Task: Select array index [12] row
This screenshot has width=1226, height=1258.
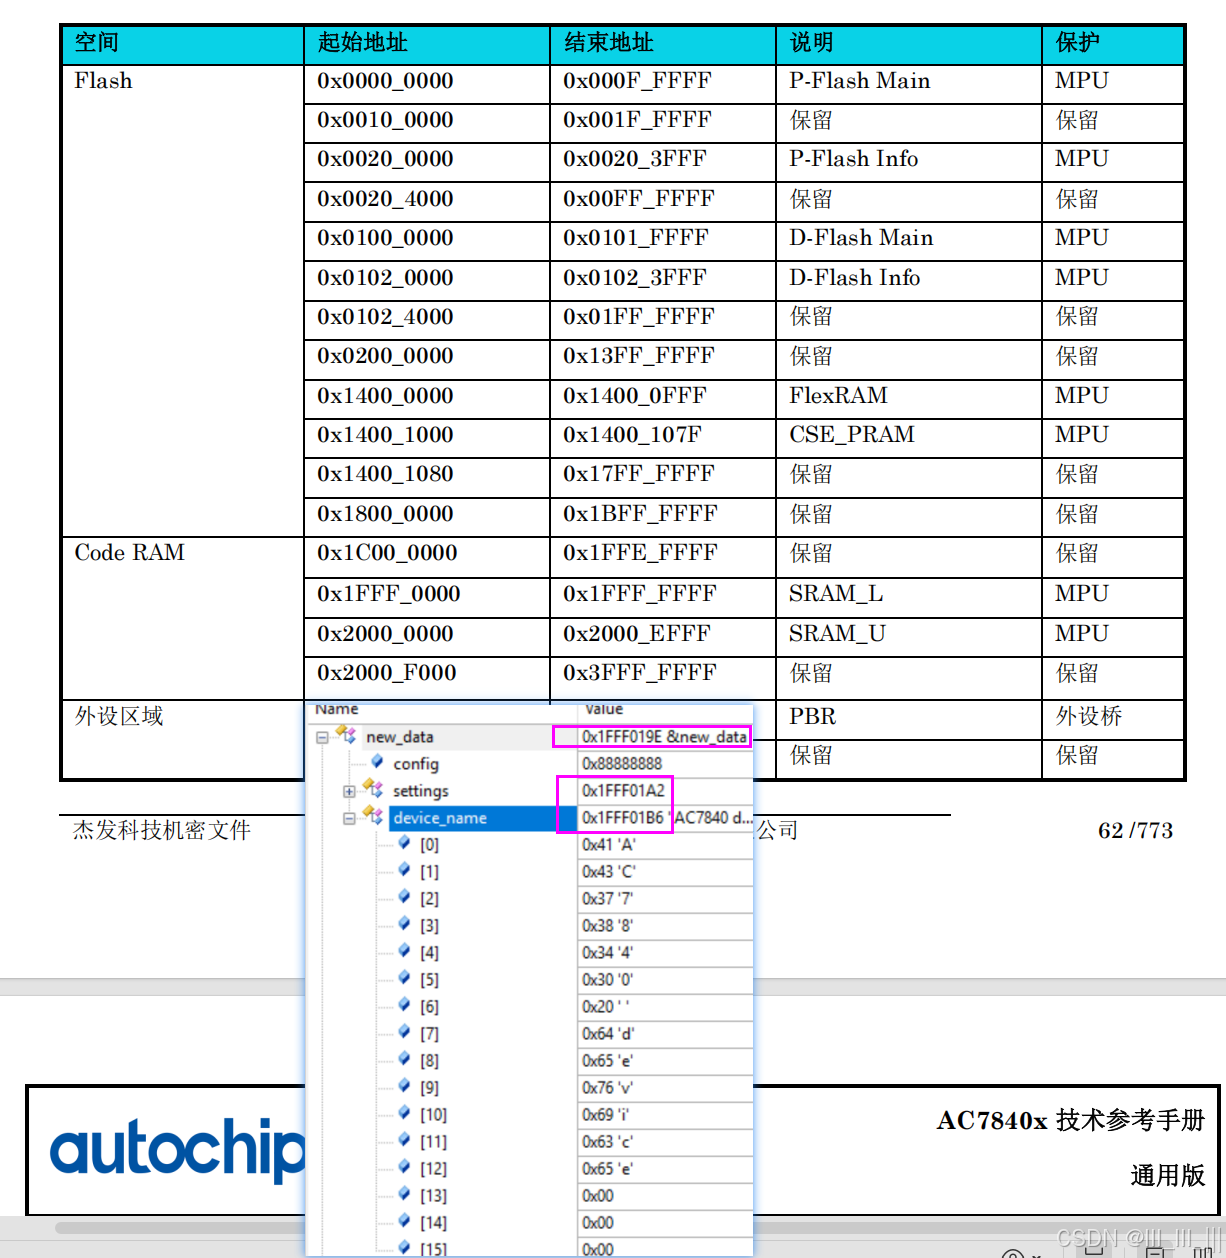Action: click(x=530, y=1169)
